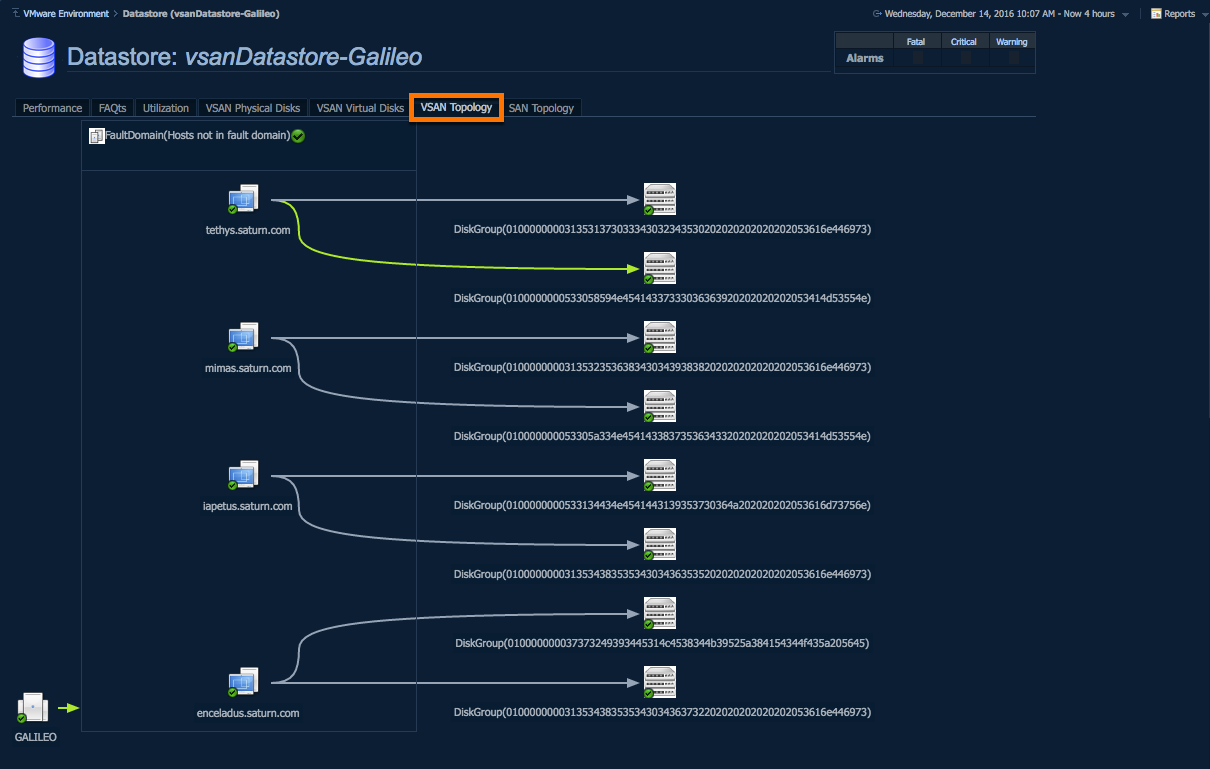
Task: Click the iapetus.saturn.com label
Action: (247, 506)
